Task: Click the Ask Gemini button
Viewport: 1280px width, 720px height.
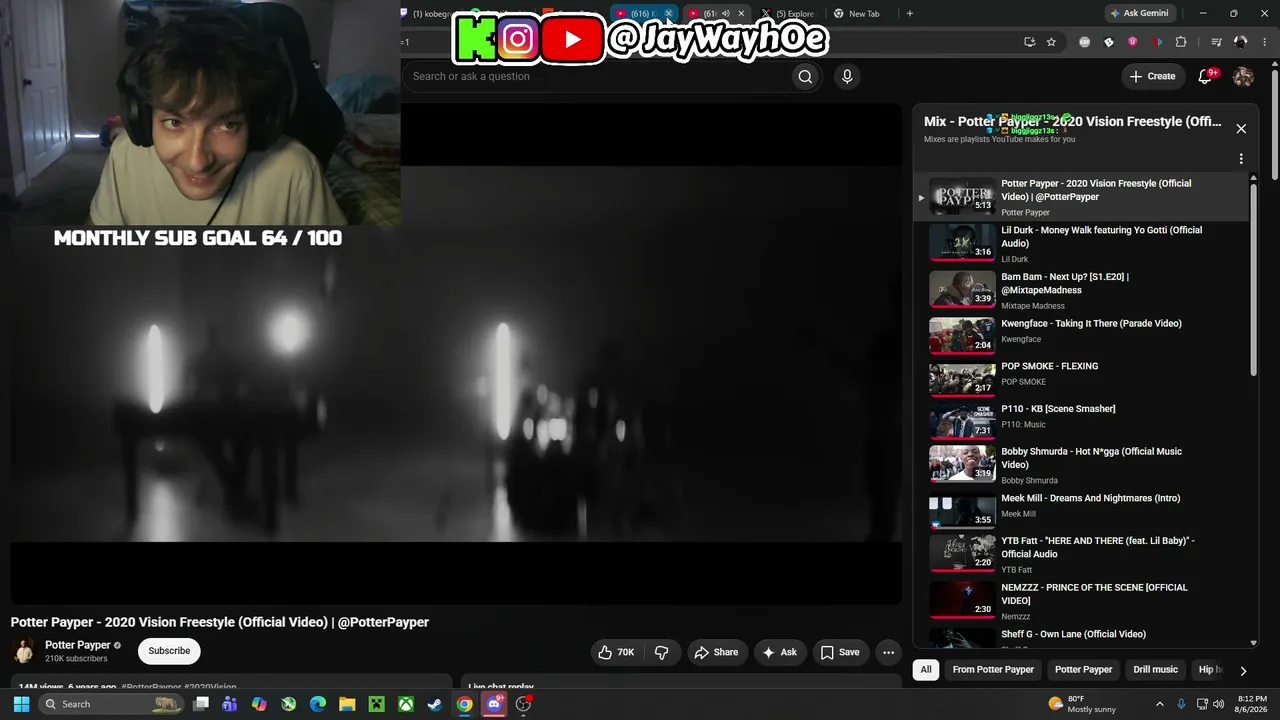Action: pos(1138,14)
